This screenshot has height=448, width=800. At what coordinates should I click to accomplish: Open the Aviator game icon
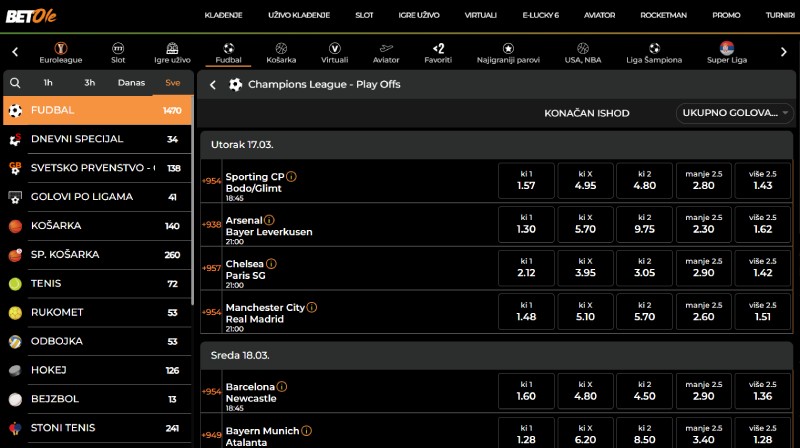point(386,48)
